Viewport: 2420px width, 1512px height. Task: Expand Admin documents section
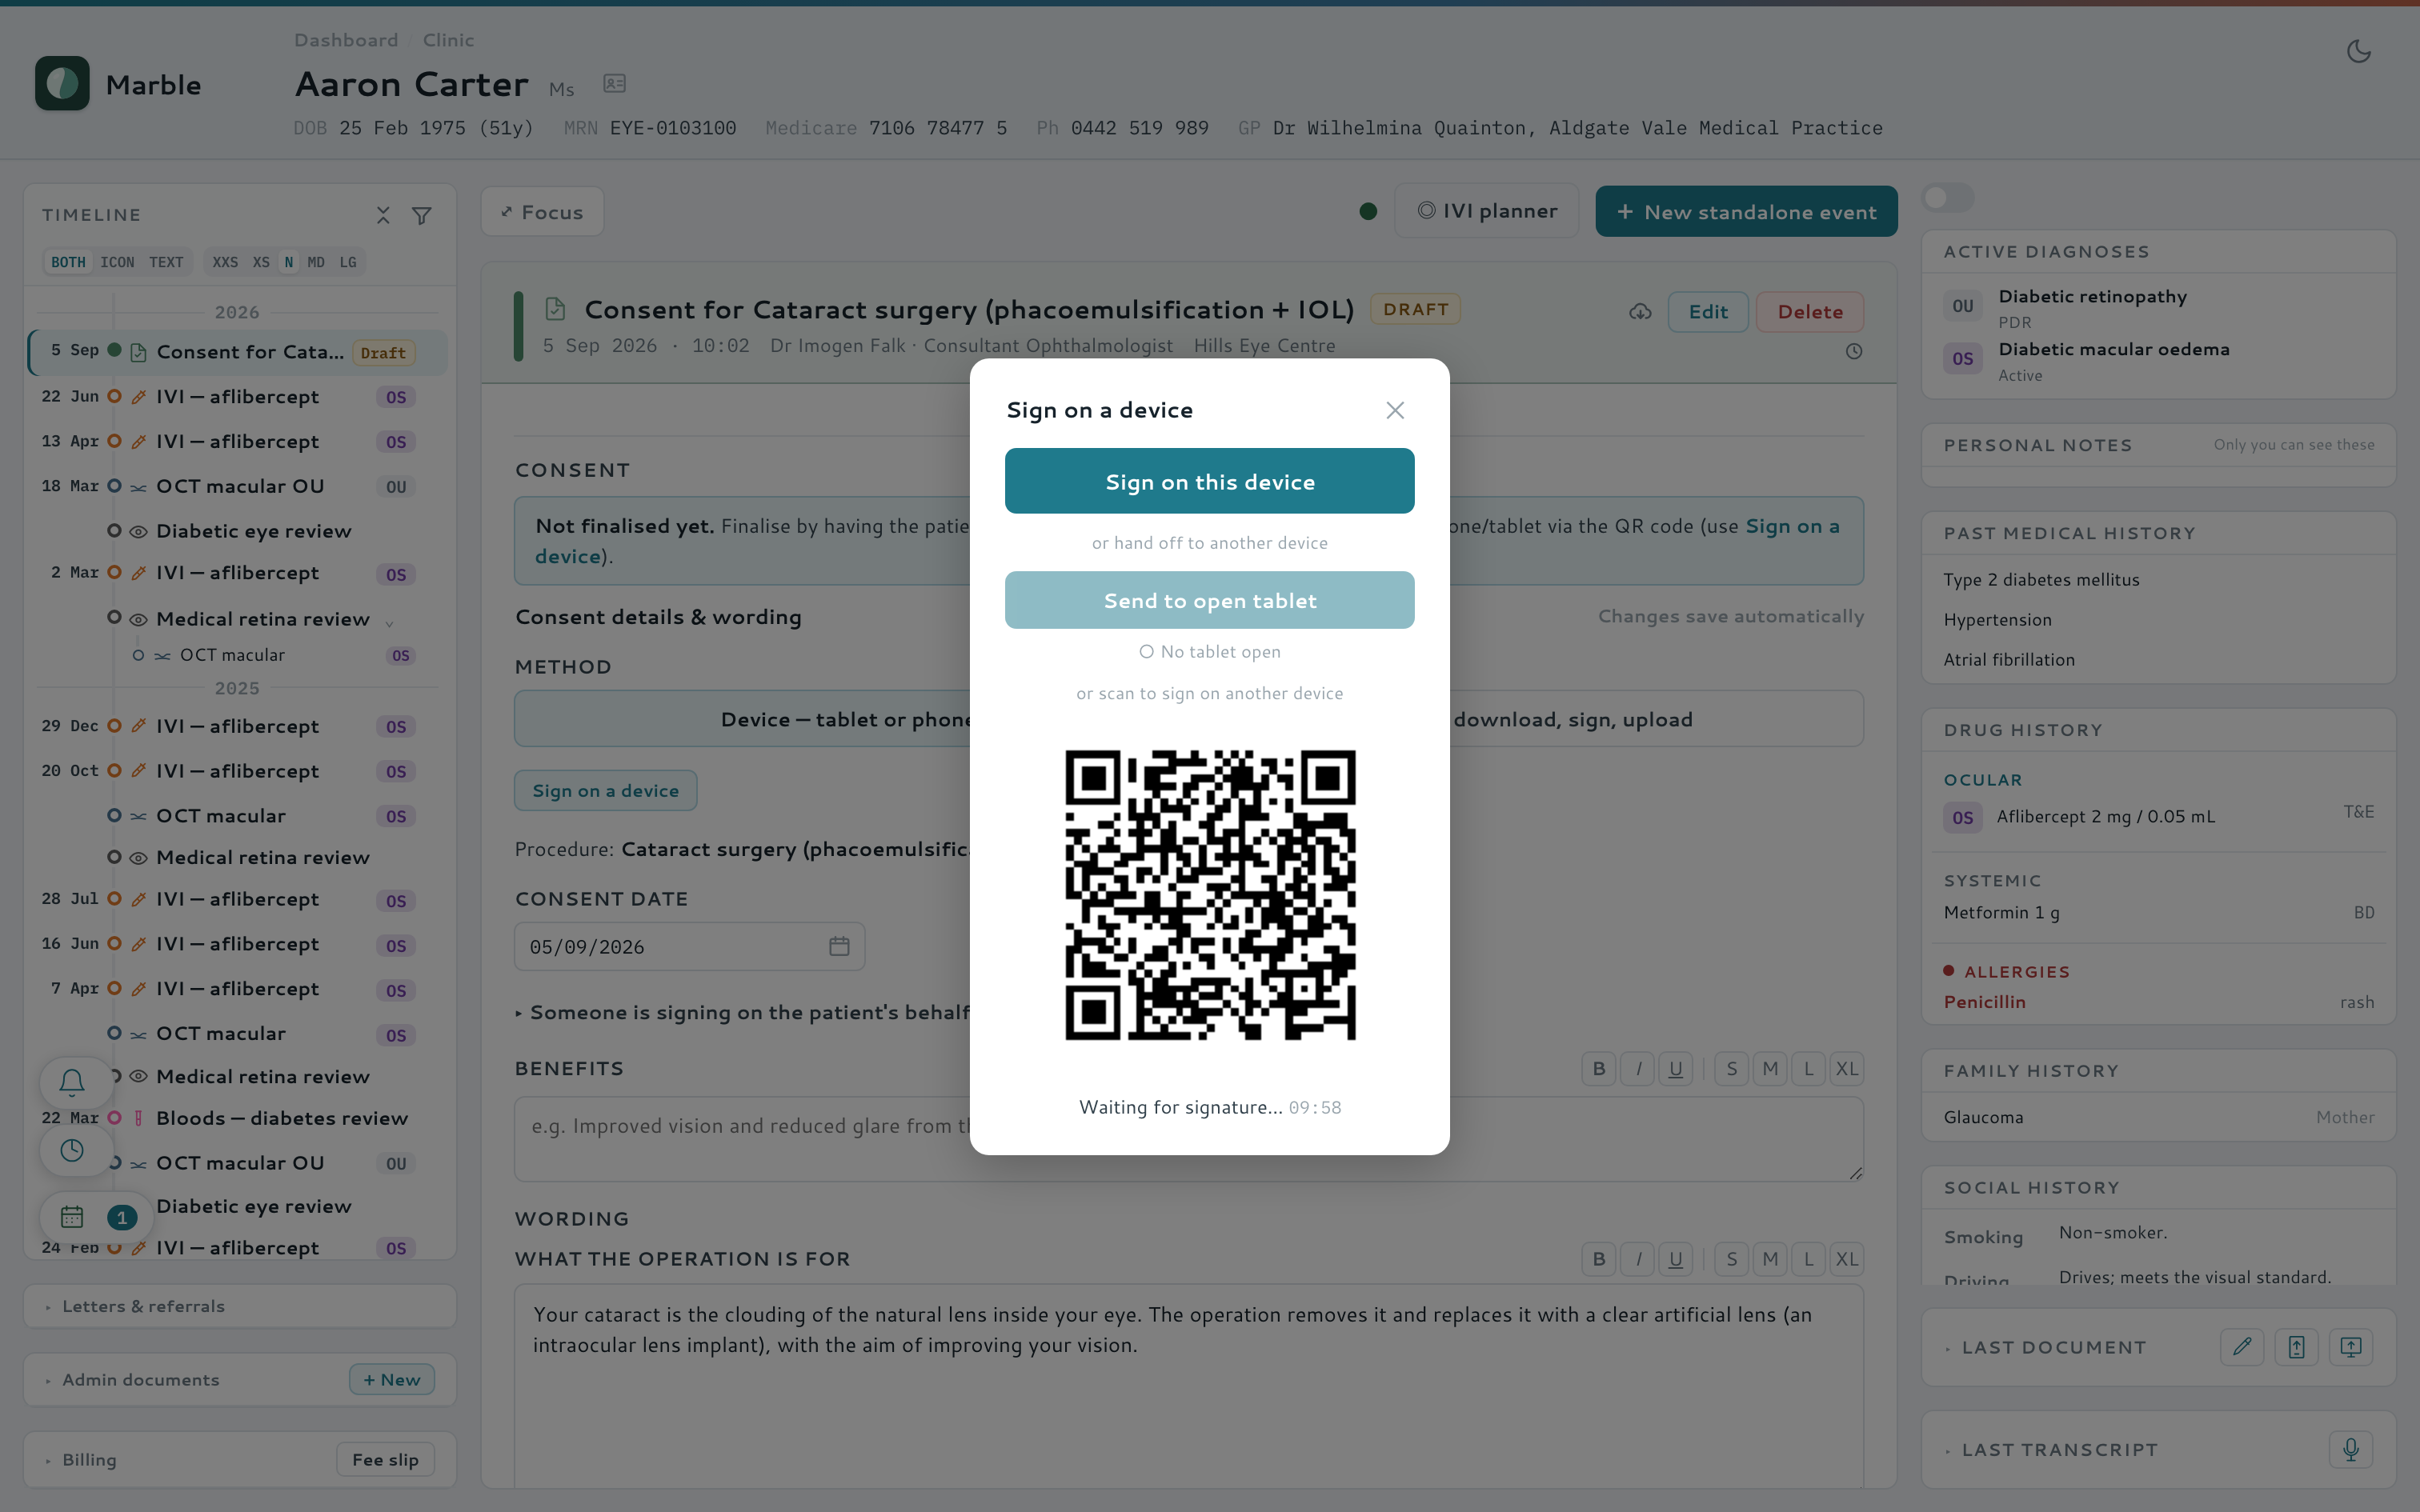[140, 1379]
